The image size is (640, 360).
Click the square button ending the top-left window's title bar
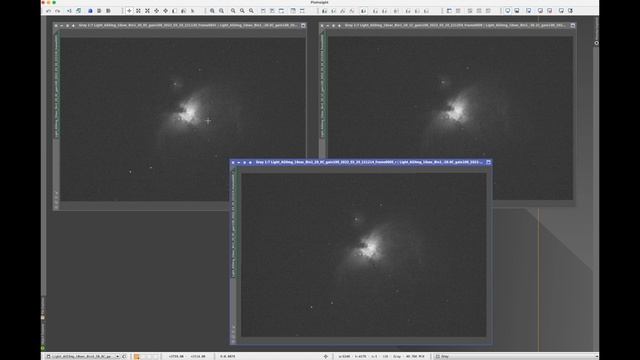coord(303,25)
